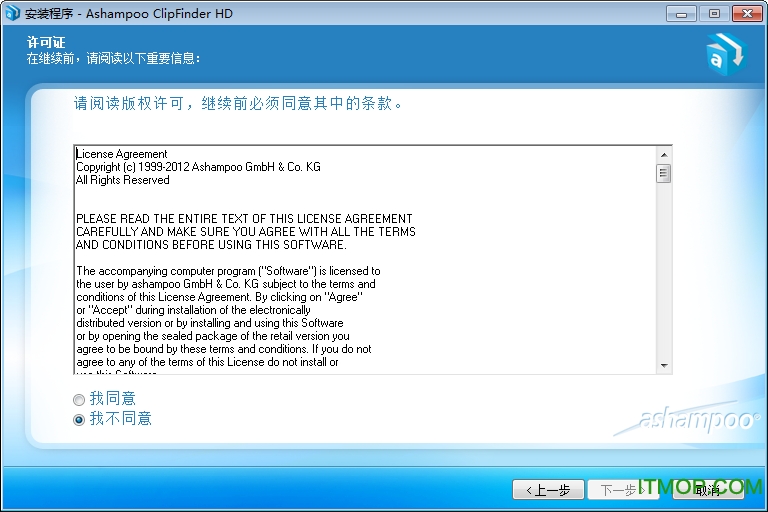Click the installer icon in the title bar
The width and height of the screenshot is (768, 512).
tap(12, 13)
